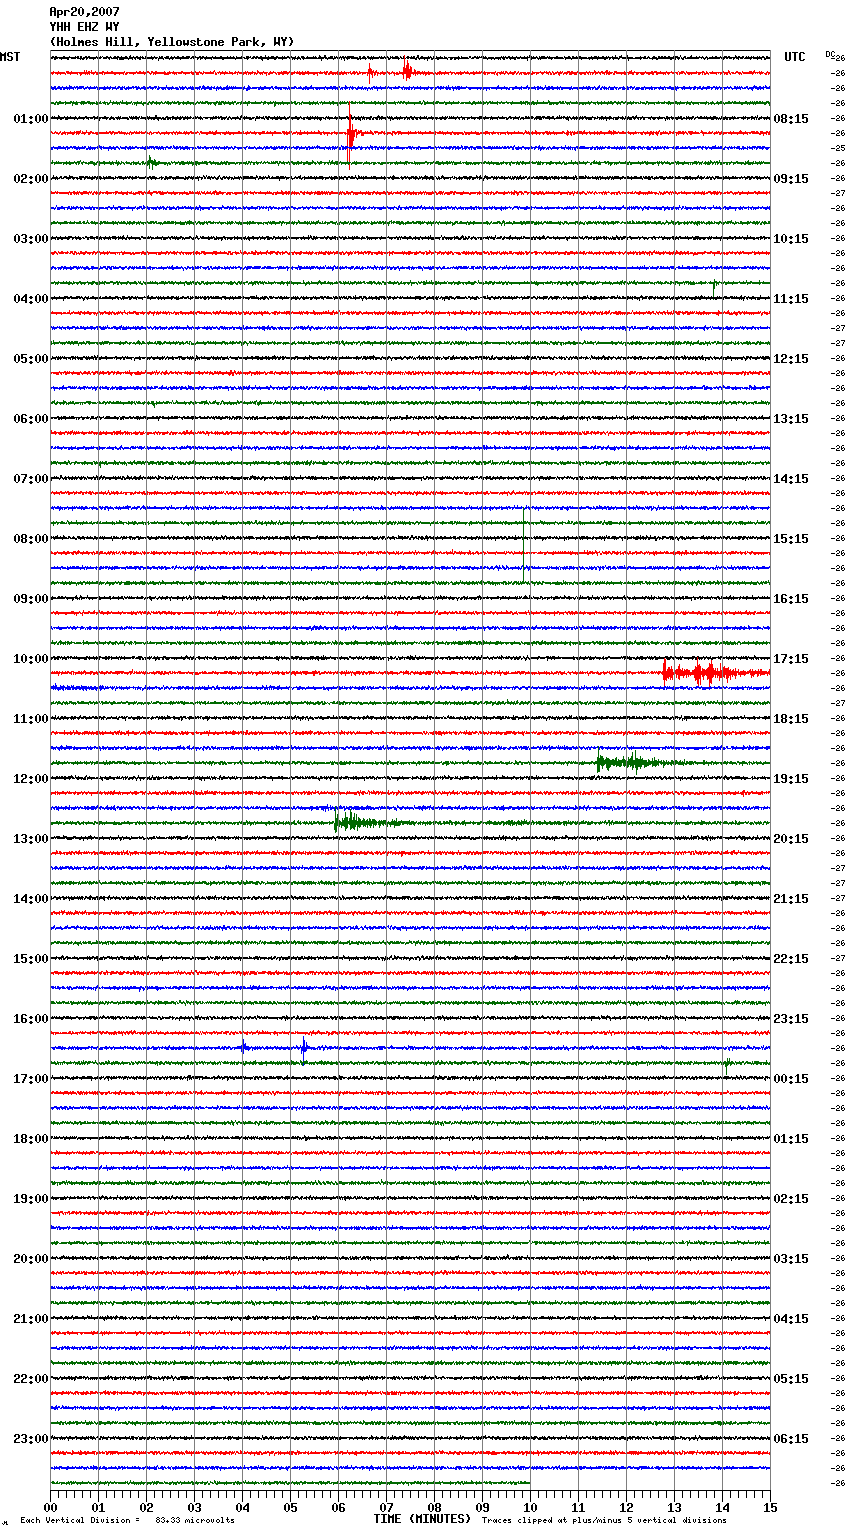Click the 16:15 UTC time label
Screen dimensions: 850x1534
[791, 599]
